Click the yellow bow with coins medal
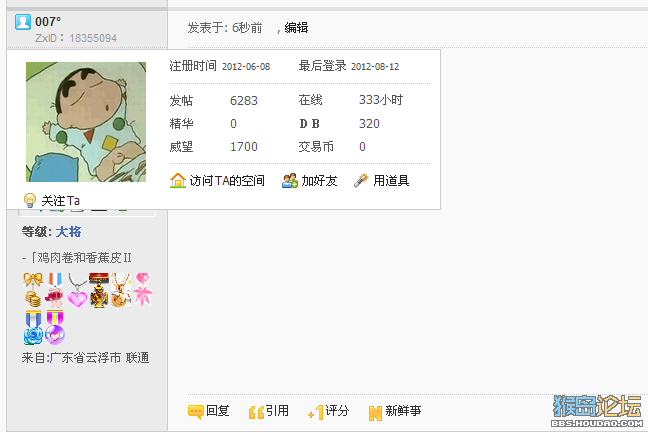Screen dimensions: 648x432 coord(33,290)
